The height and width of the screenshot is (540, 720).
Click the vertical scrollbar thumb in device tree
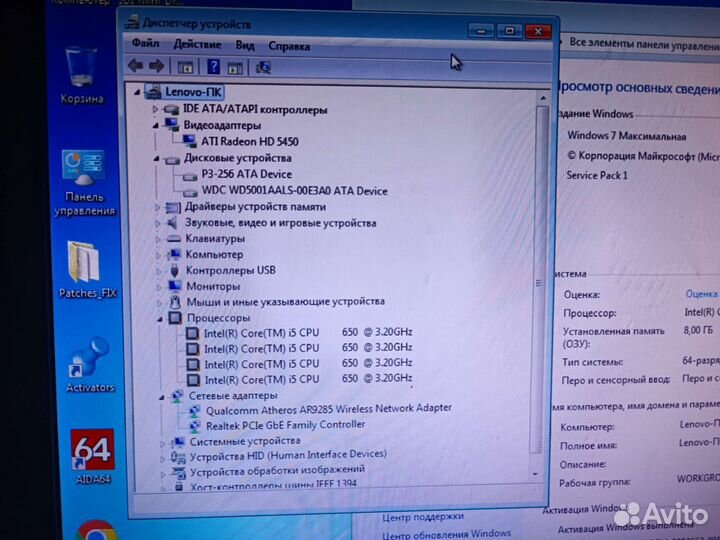(x=540, y=278)
